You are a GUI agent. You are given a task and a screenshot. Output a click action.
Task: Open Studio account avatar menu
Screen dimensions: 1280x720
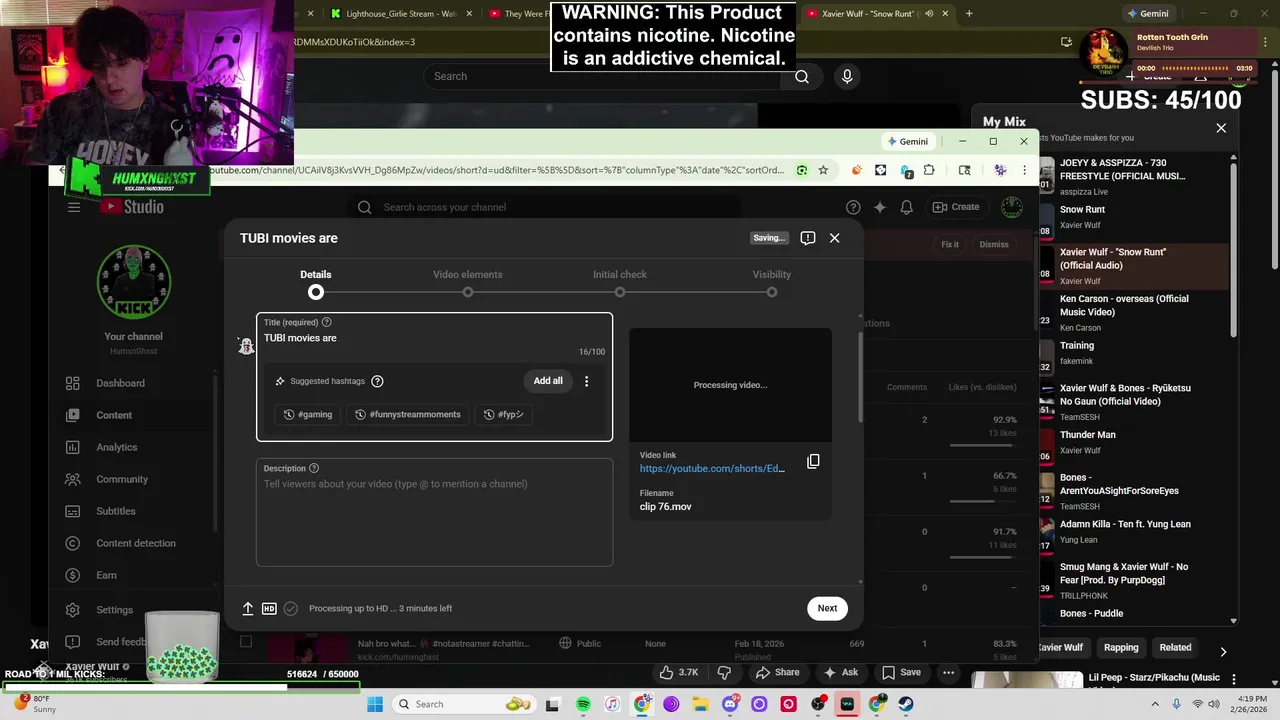pyautogui.click(x=1012, y=207)
